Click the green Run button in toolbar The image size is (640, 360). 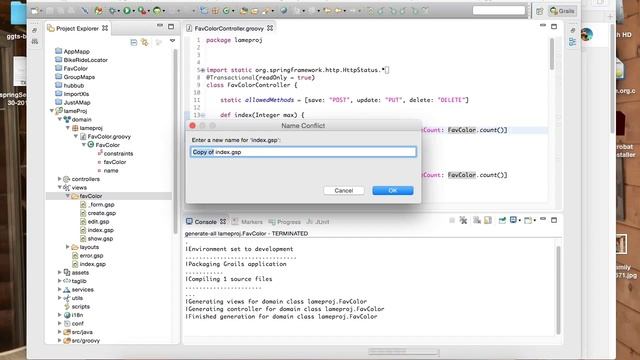tap(127, 11)
